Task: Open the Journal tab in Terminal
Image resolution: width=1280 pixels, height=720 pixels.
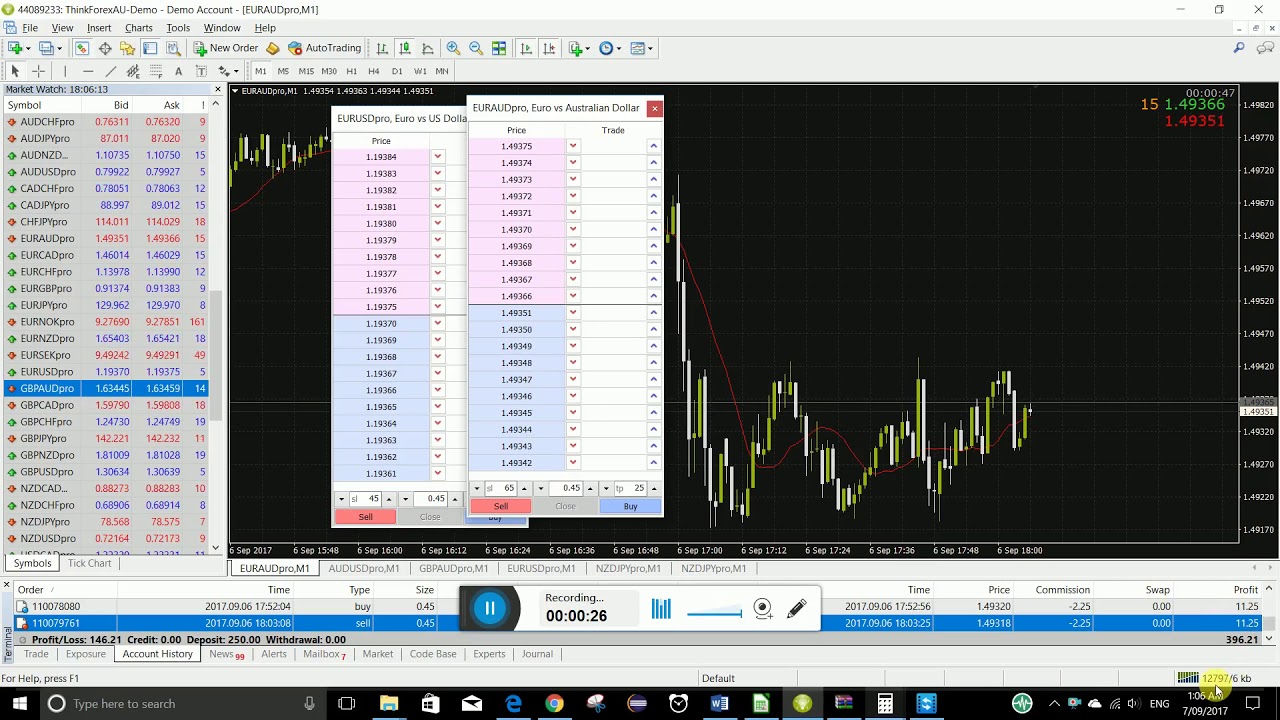Action: click(x=537, y=654)
